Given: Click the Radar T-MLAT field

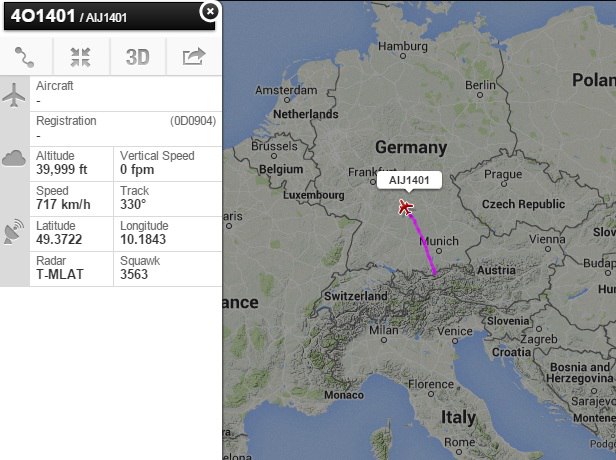Looking at the screenshot, I should click(72, 269).
